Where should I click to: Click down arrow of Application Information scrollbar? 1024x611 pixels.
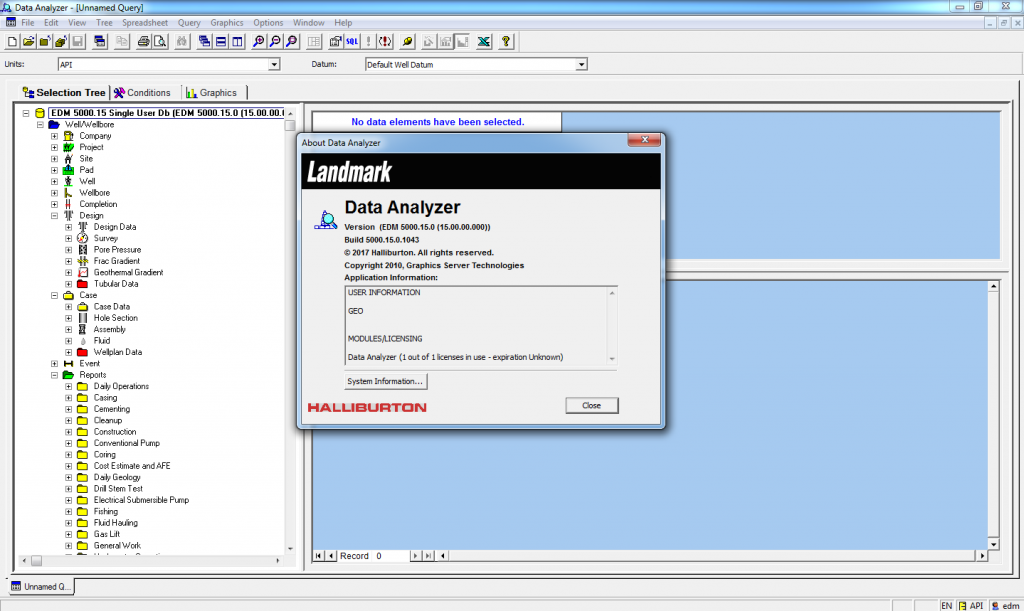(612, 358)
